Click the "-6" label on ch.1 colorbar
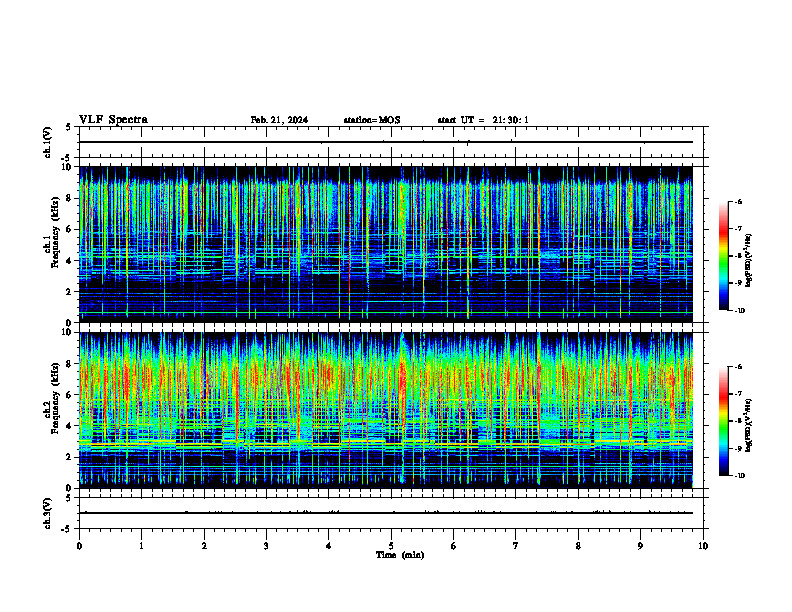This screenshot has width=792, height=612. (739, 202)
